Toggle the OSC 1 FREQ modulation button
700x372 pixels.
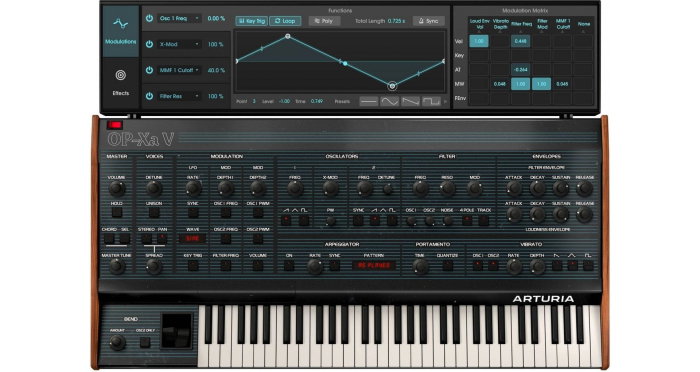coord(225,213)
